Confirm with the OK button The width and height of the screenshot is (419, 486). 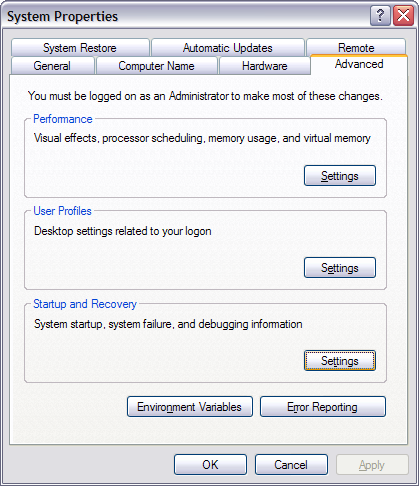(x=210, y=464)
